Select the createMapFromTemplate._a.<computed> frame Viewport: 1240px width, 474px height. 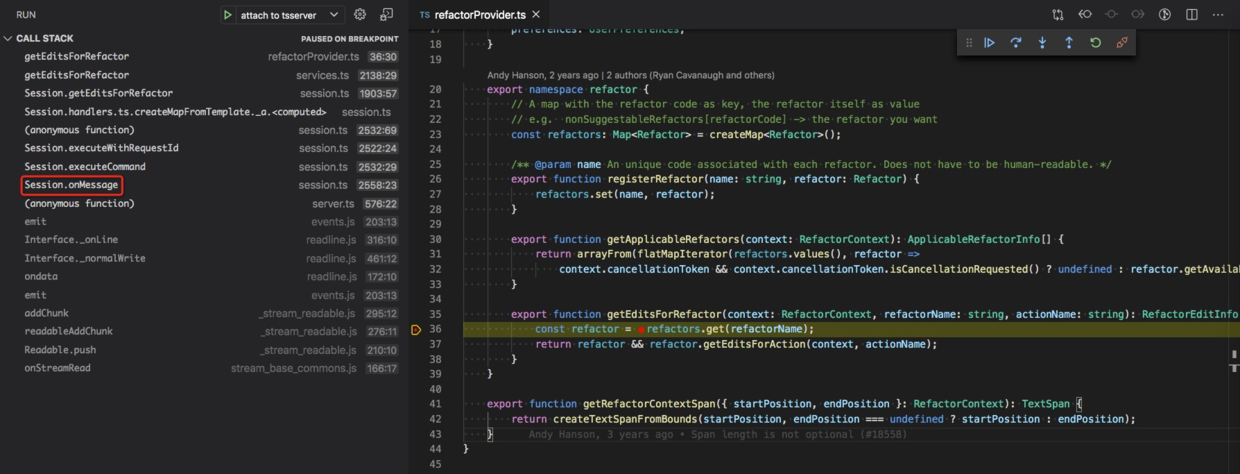pos(204,112)
